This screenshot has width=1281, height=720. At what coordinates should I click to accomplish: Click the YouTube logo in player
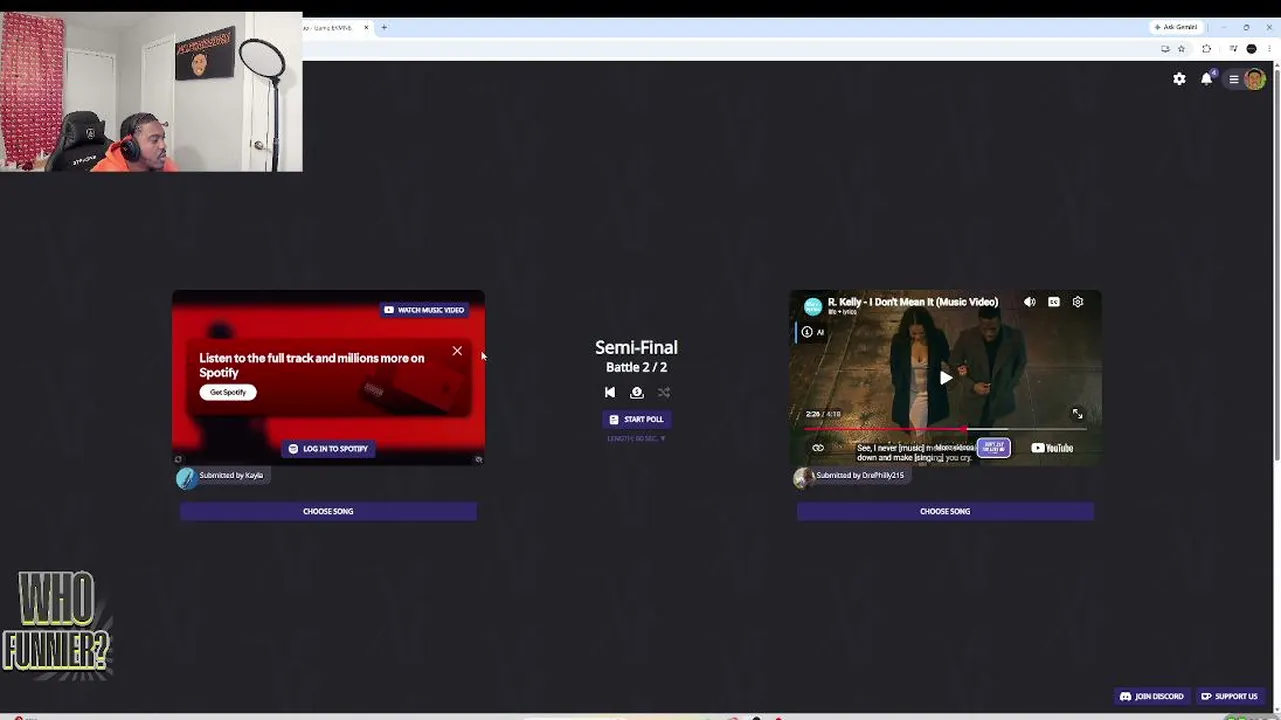1052,448
